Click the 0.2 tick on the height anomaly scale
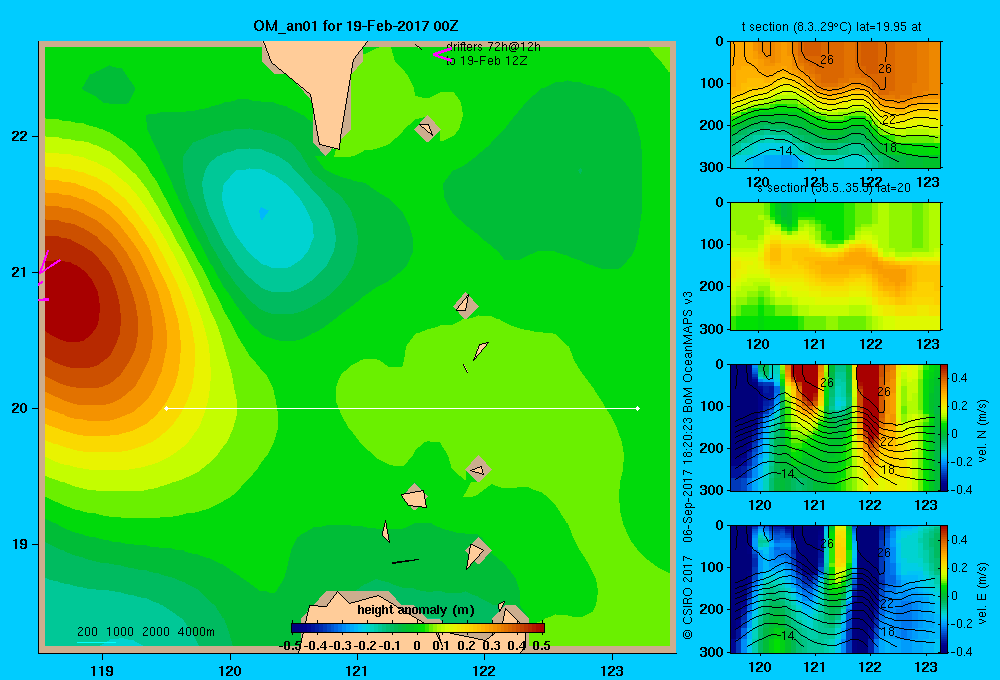The width and height of the screenshot is (1000, 680). pos(466,646)
